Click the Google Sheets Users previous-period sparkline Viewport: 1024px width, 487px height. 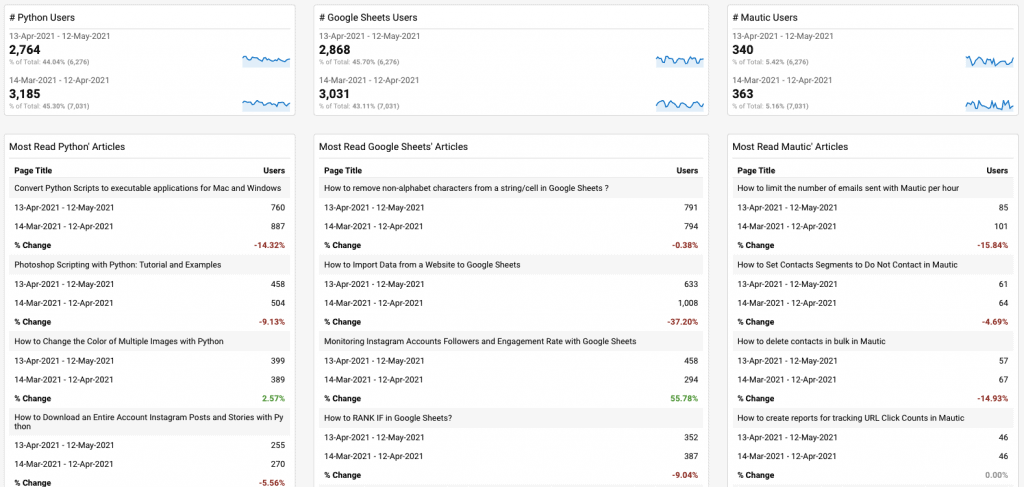[680, 104]
